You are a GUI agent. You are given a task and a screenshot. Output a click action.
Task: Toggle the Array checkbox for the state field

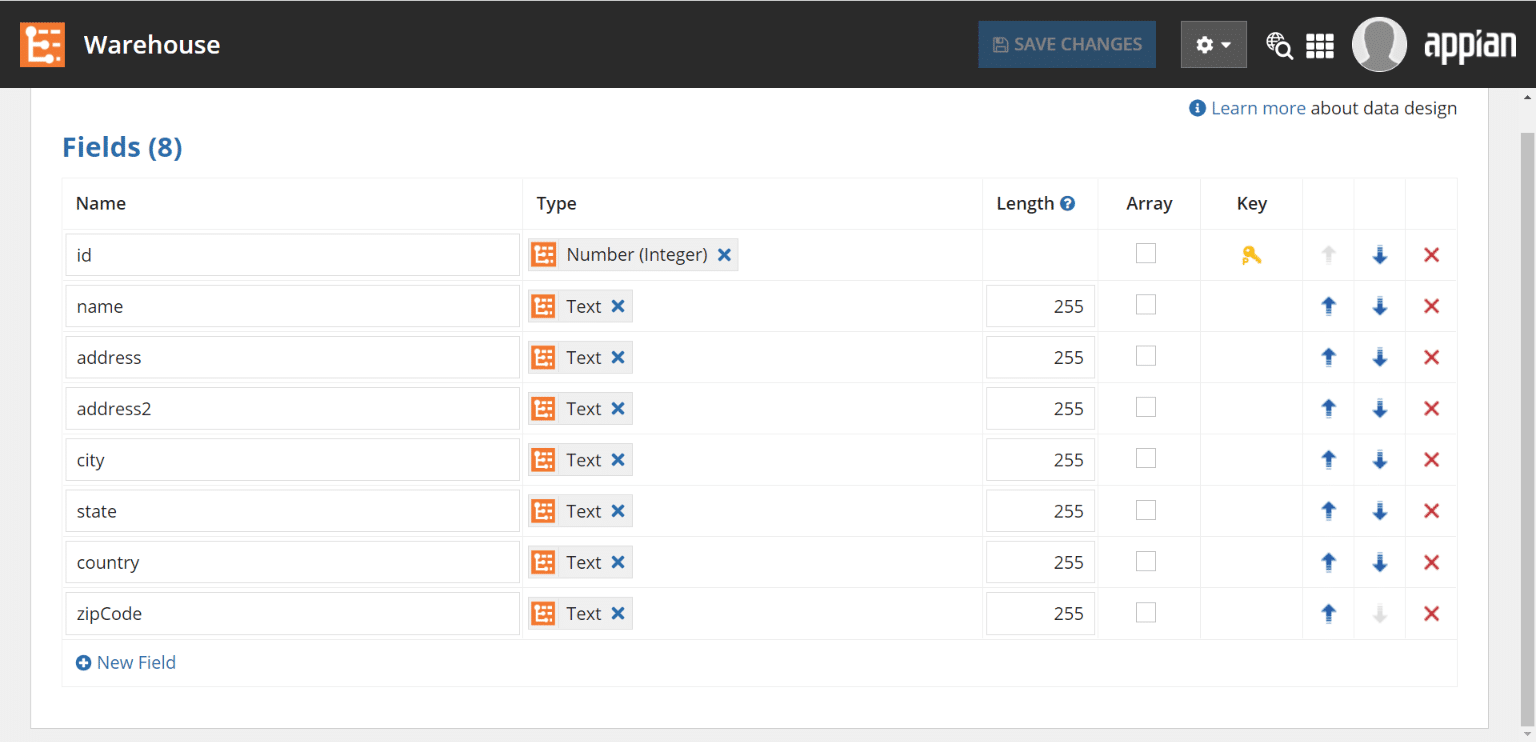click(x=1145, y=509)
